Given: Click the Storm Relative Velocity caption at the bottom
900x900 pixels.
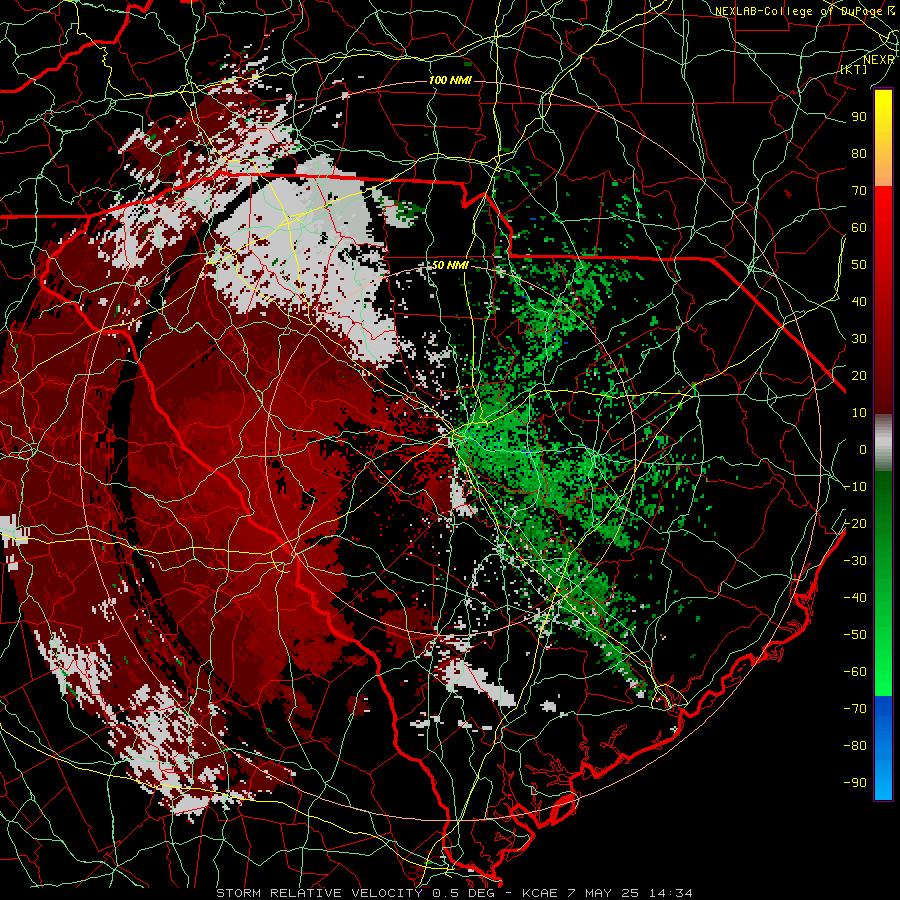Looking at the screenshot, I should pos(454,893).
